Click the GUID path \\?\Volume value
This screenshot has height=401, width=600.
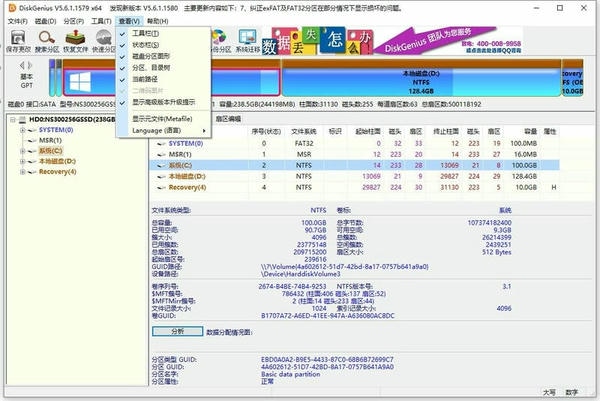(344, 267)
